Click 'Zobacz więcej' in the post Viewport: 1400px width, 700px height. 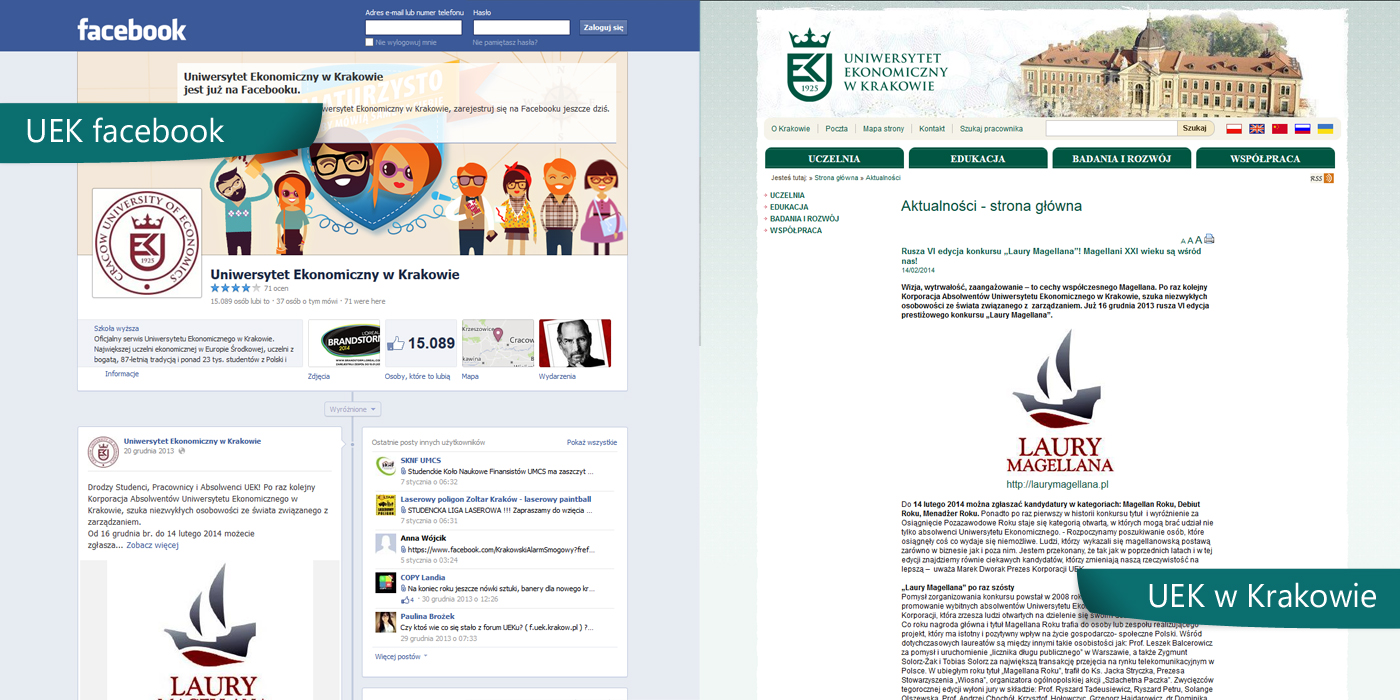pos(152,545)
